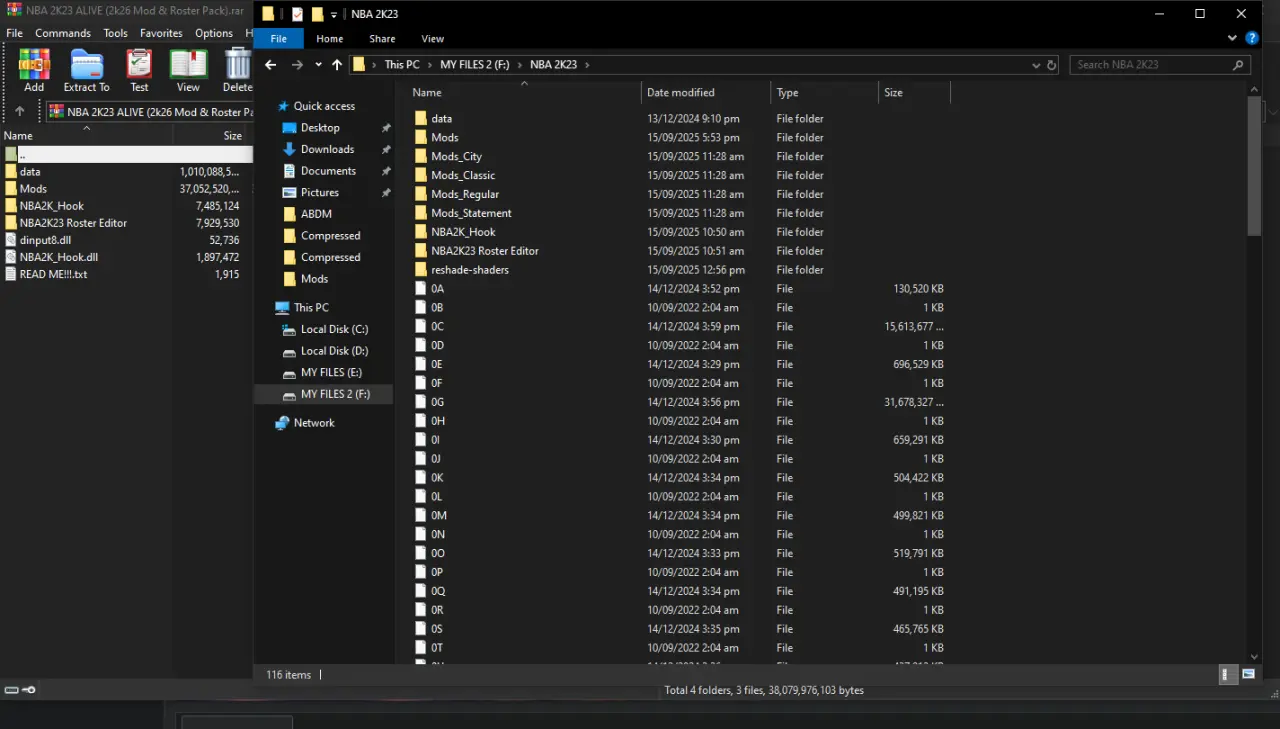Click the up-folder arrow in File Explorer
This screenshot has height=729, width=1280.
tap(337, 65)
